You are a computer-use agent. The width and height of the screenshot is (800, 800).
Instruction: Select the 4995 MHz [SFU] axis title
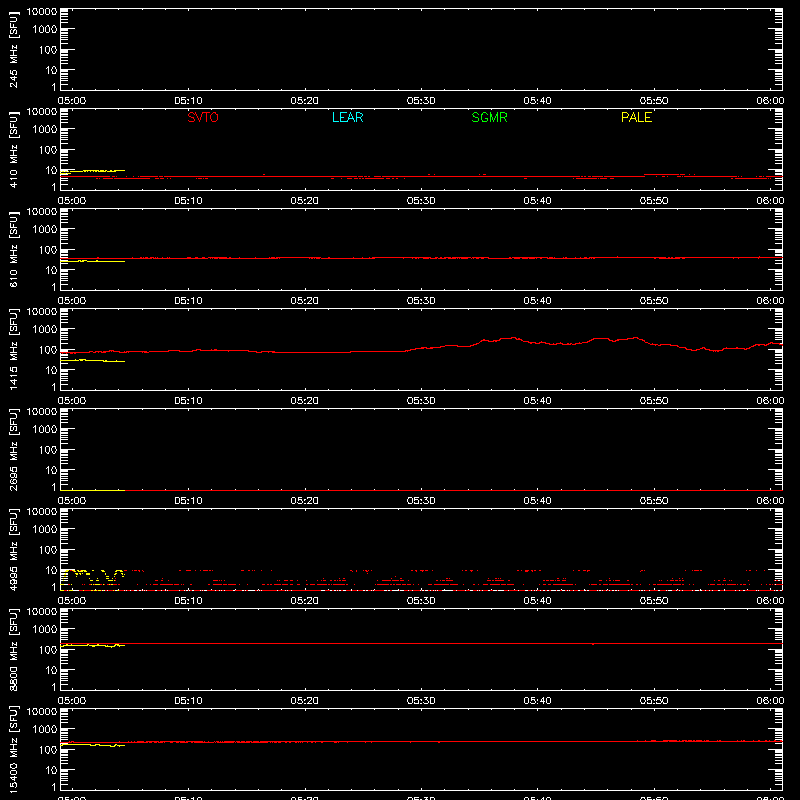tap(13, 550)
